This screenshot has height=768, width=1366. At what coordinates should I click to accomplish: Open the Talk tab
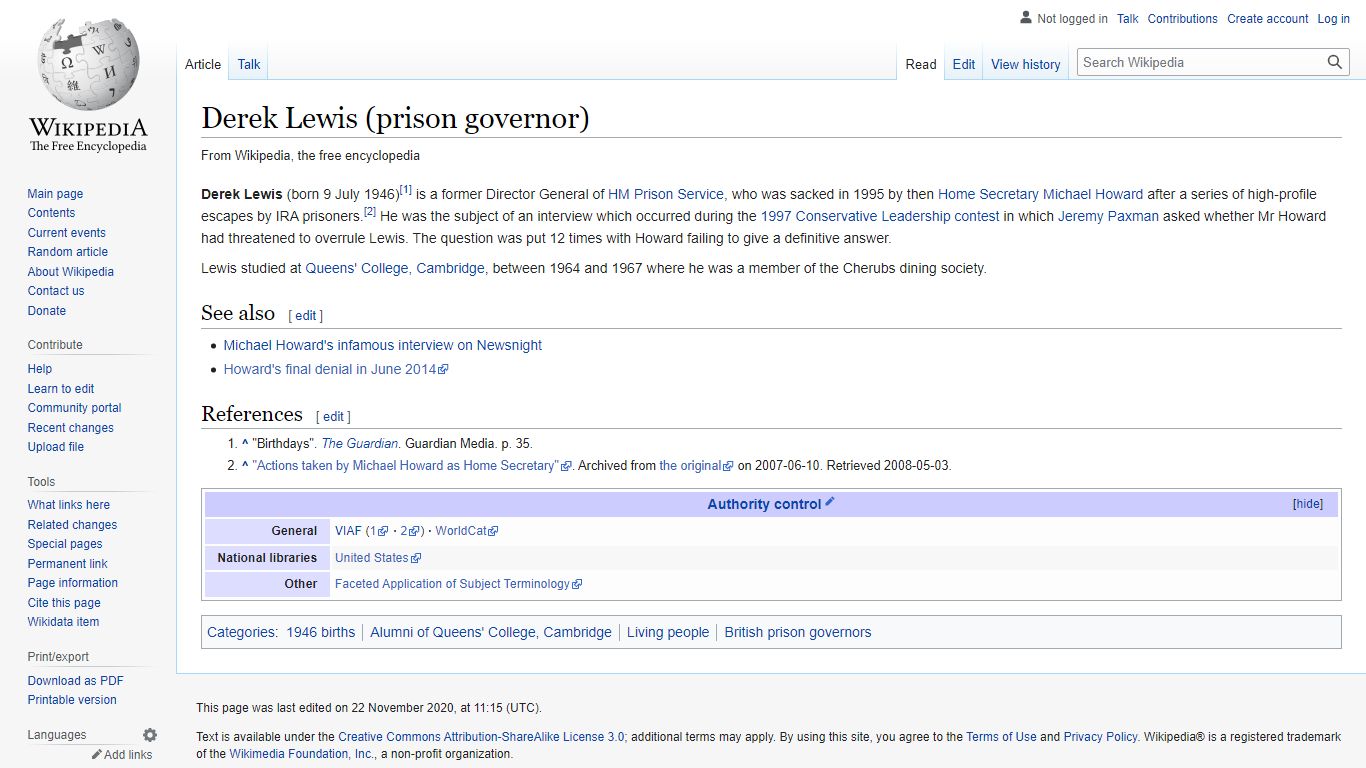(x=249, y=64)
